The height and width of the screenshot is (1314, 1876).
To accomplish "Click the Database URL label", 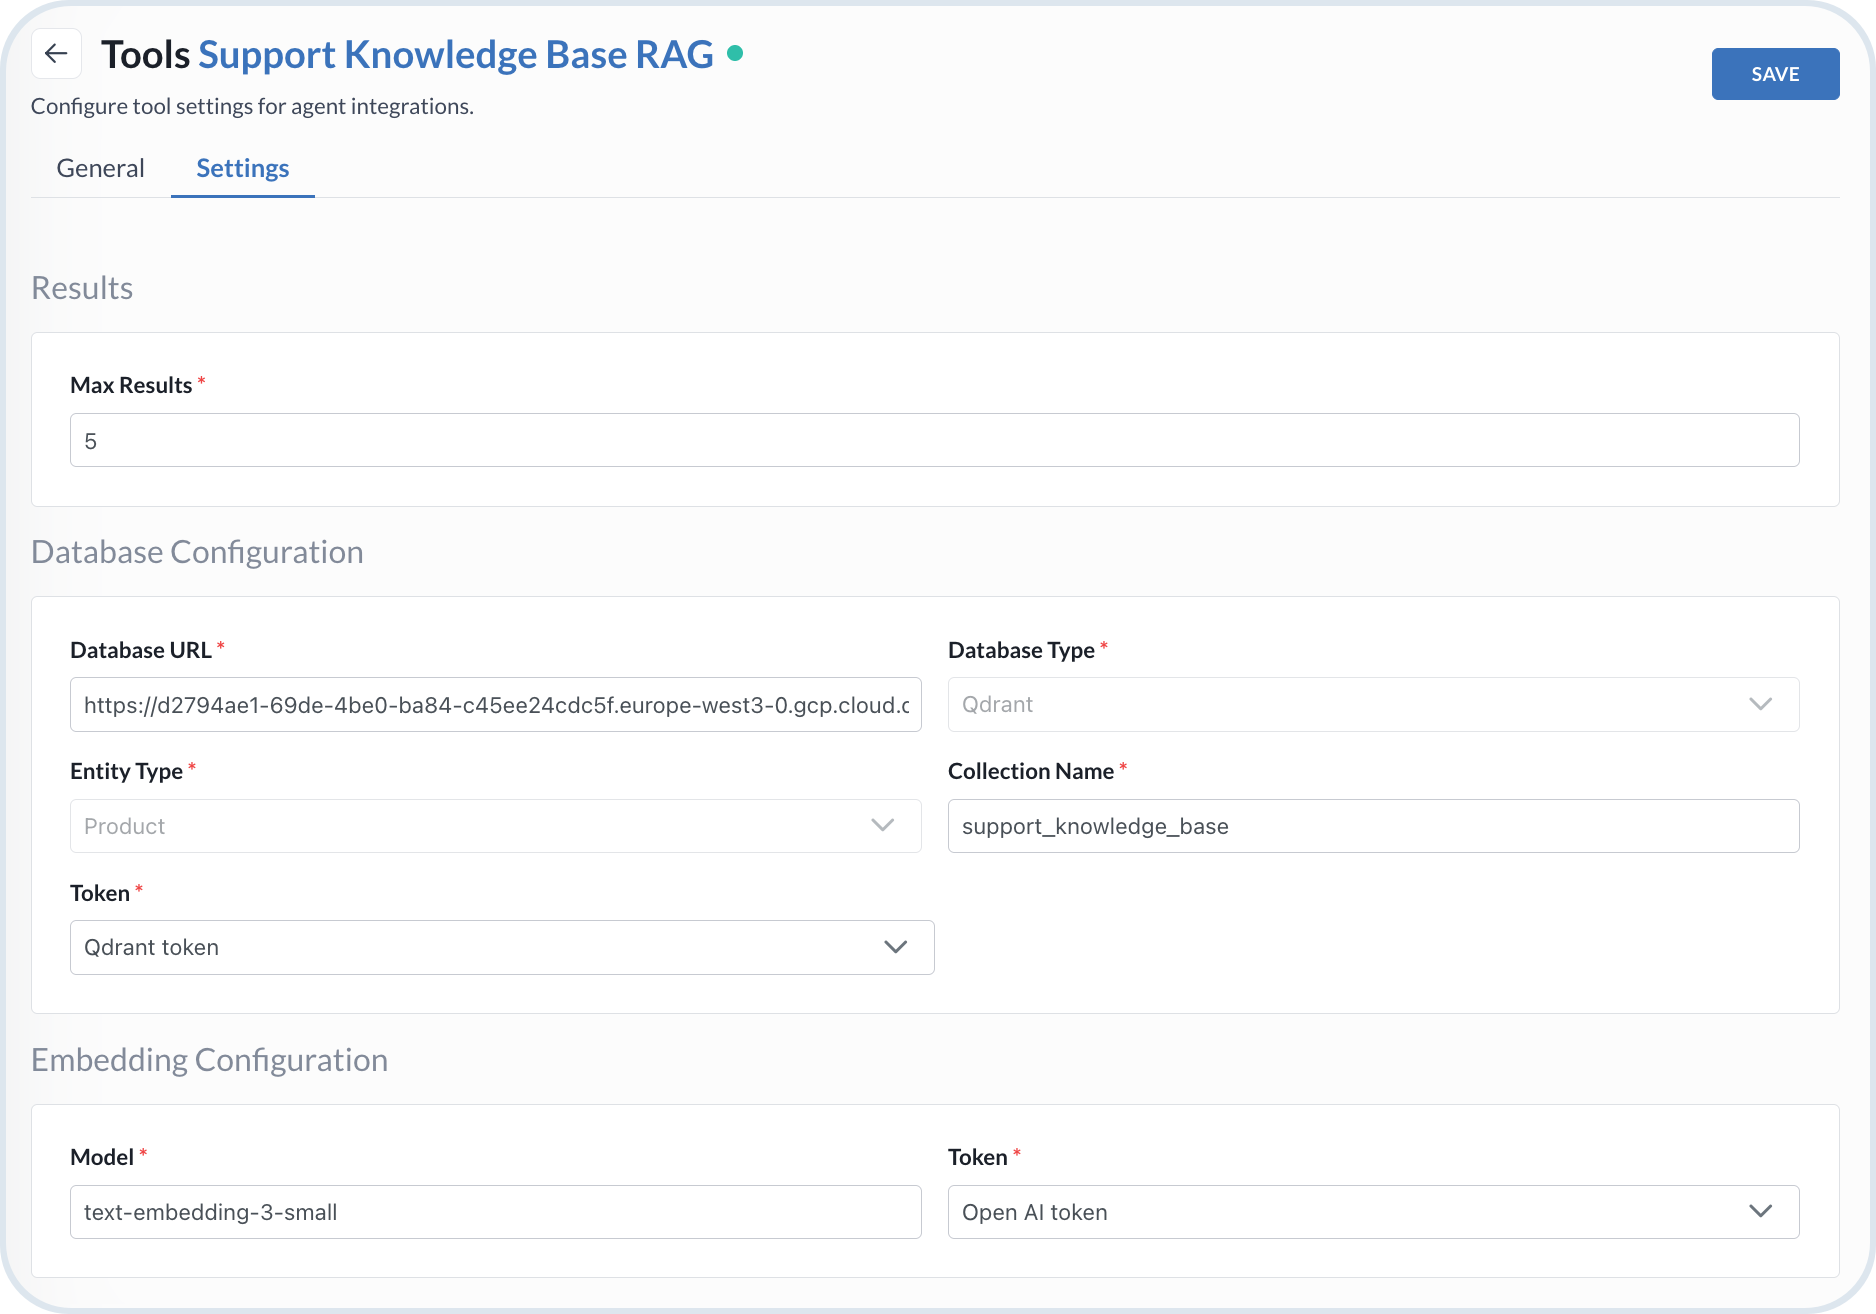I will click(x=141, y=650).
